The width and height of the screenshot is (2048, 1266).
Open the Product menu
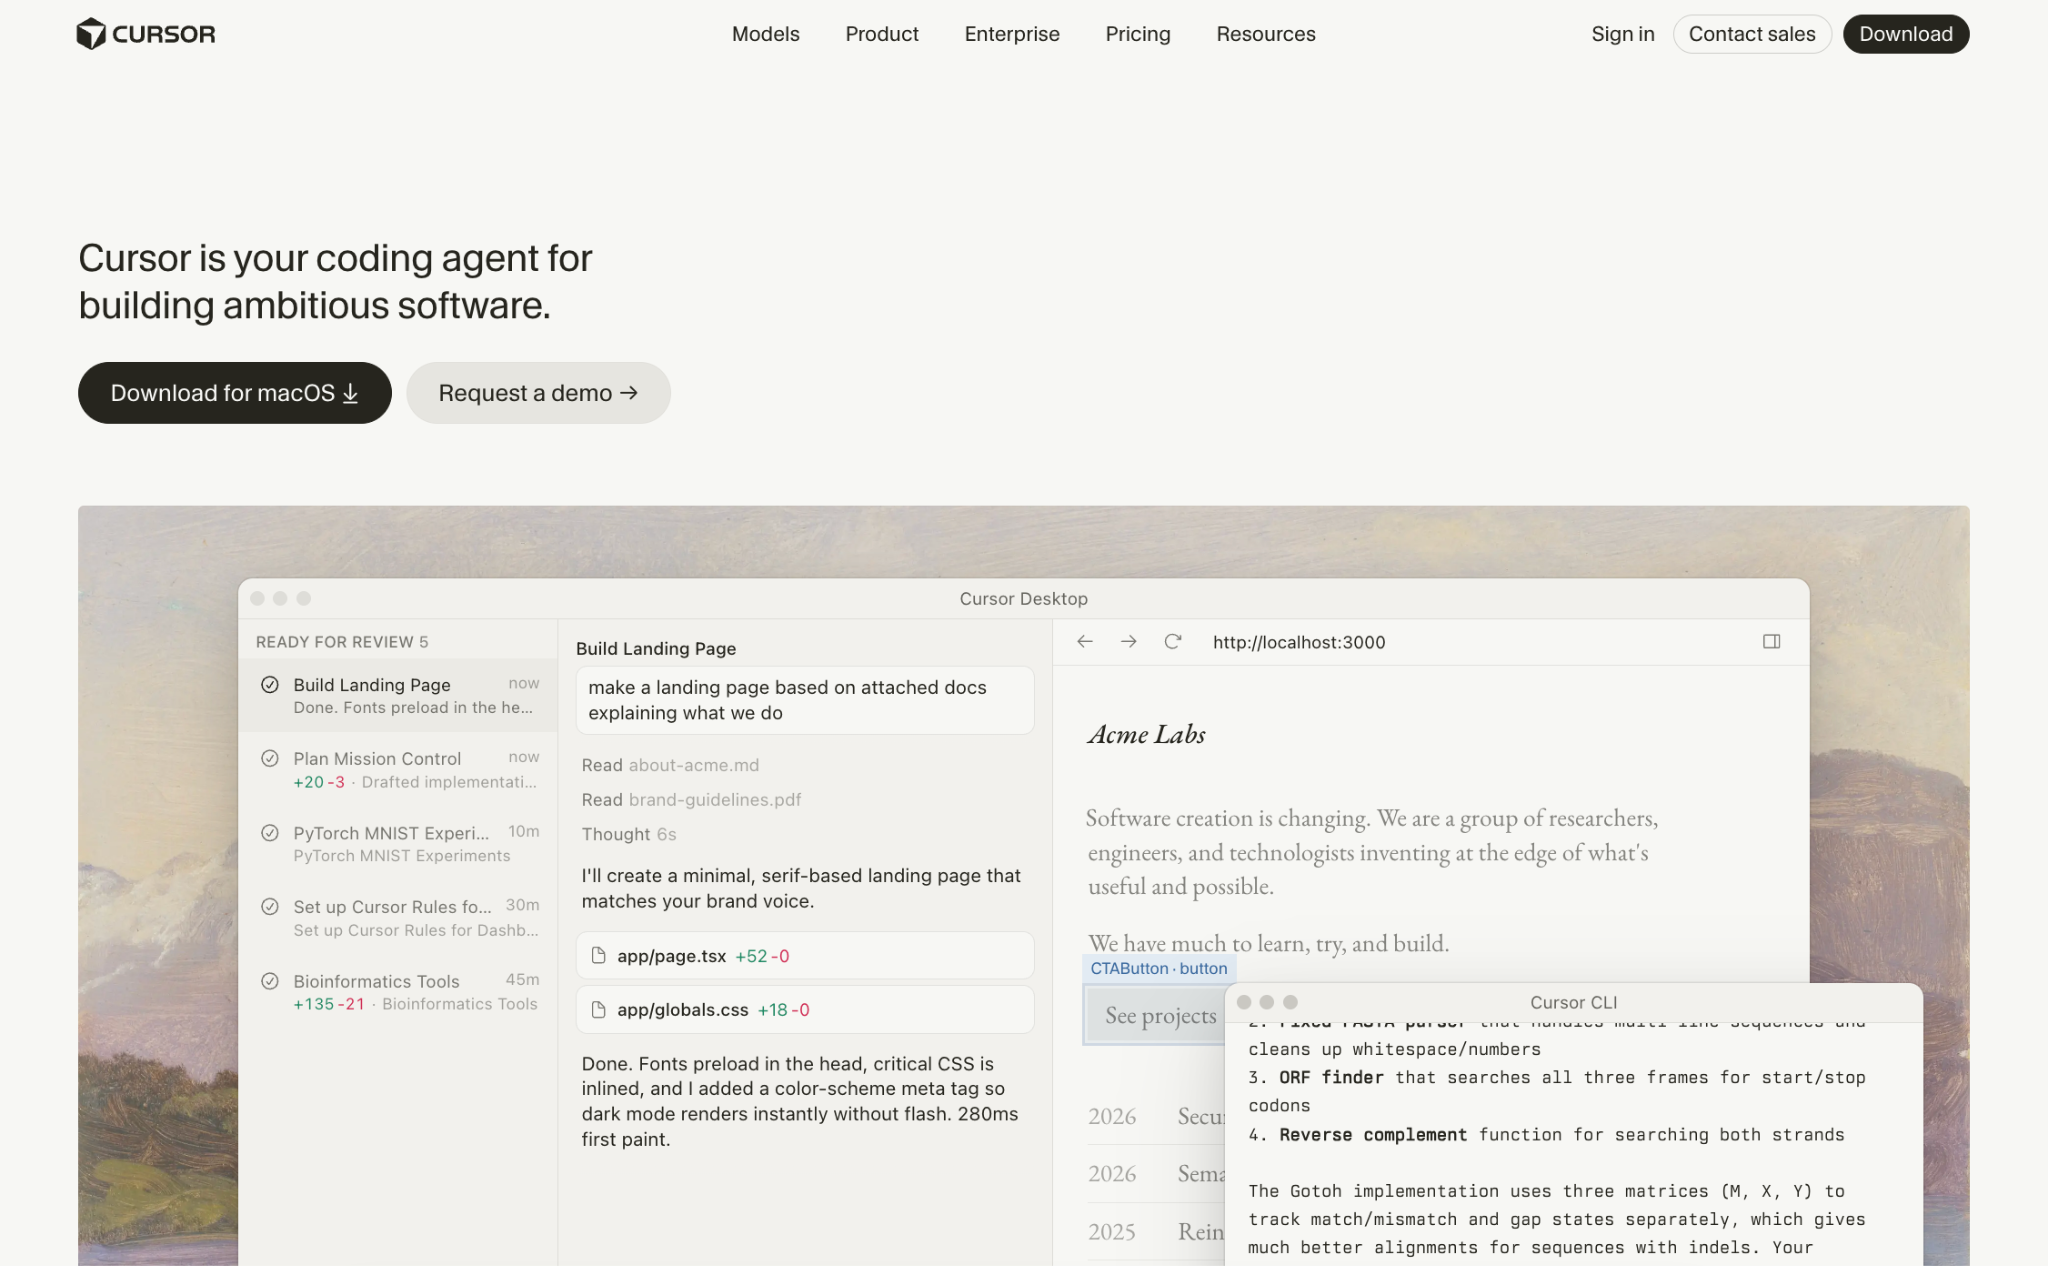(x=882, y=34)
